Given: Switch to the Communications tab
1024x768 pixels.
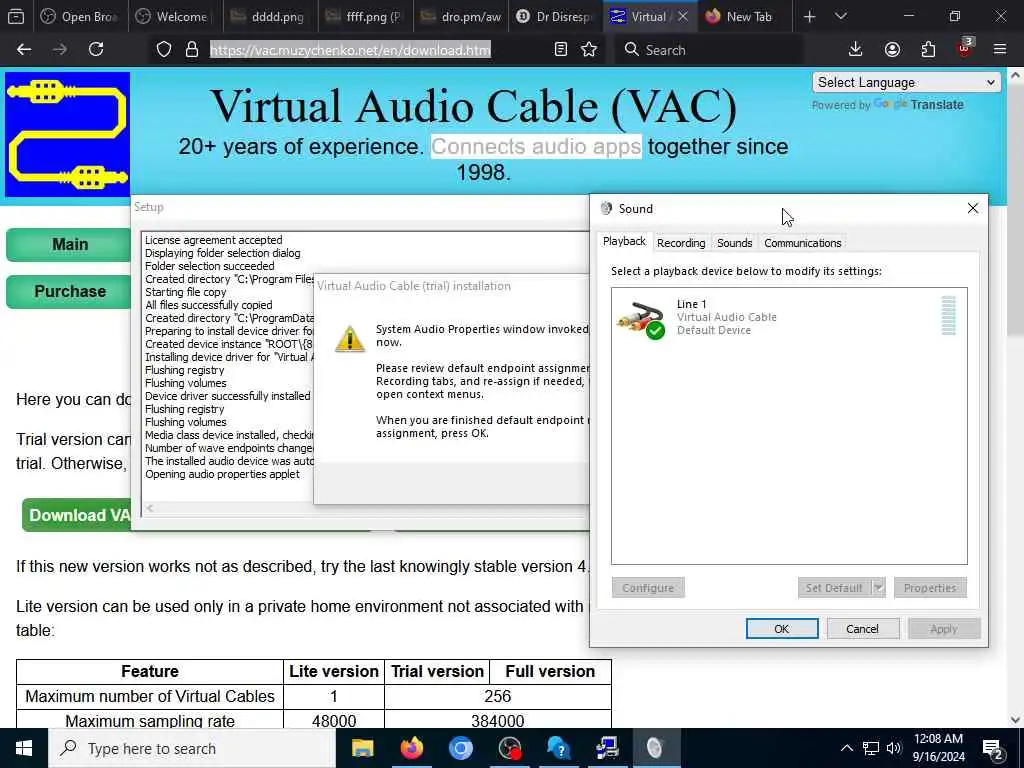Looking at the screenshot, I should tap(803, 243).
